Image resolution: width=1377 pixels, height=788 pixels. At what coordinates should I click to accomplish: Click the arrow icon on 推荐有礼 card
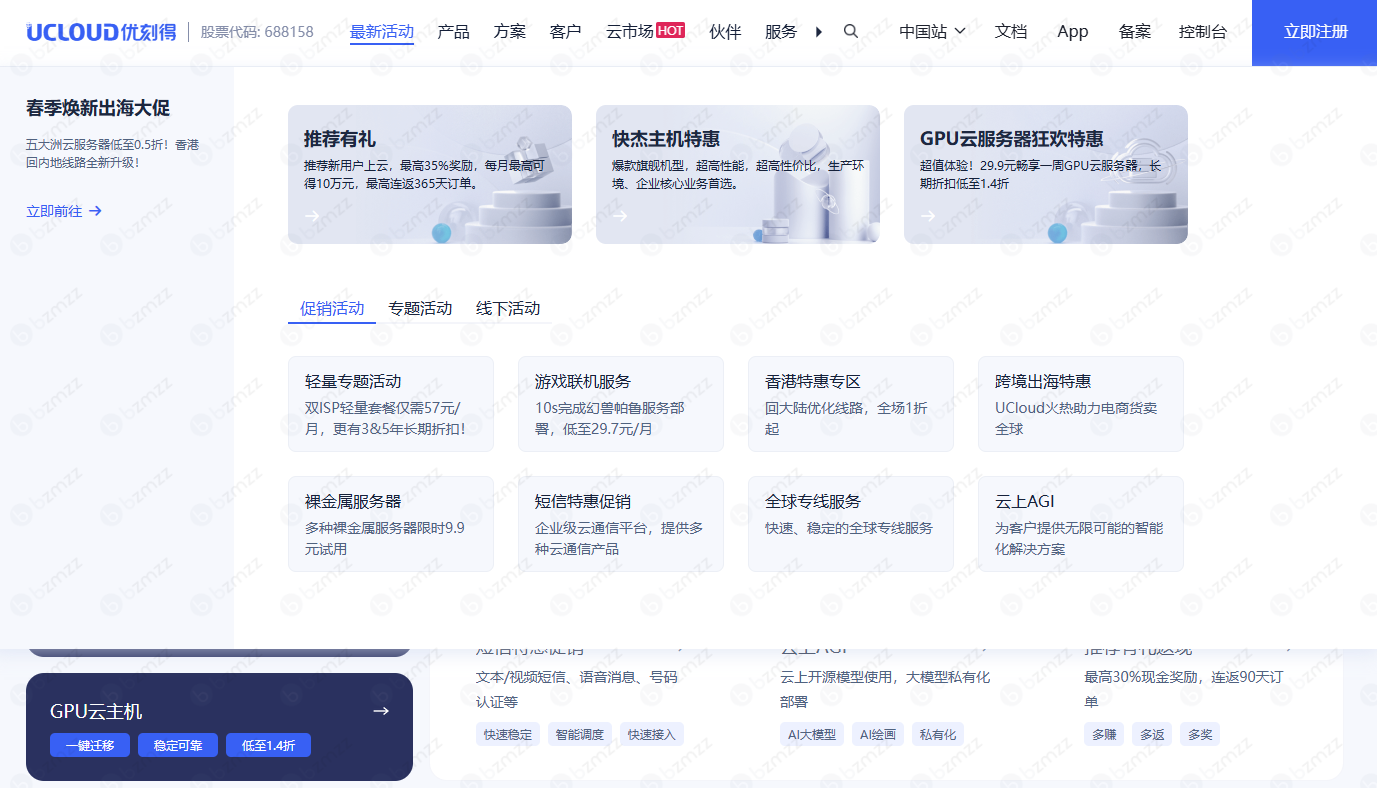pos(312,215)
